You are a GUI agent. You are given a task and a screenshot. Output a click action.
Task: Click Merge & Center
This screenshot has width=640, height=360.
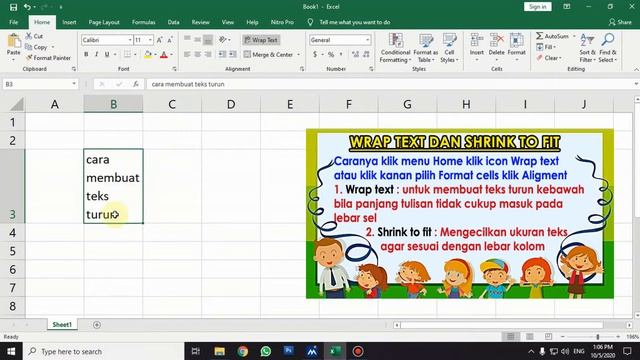[269, 54]
